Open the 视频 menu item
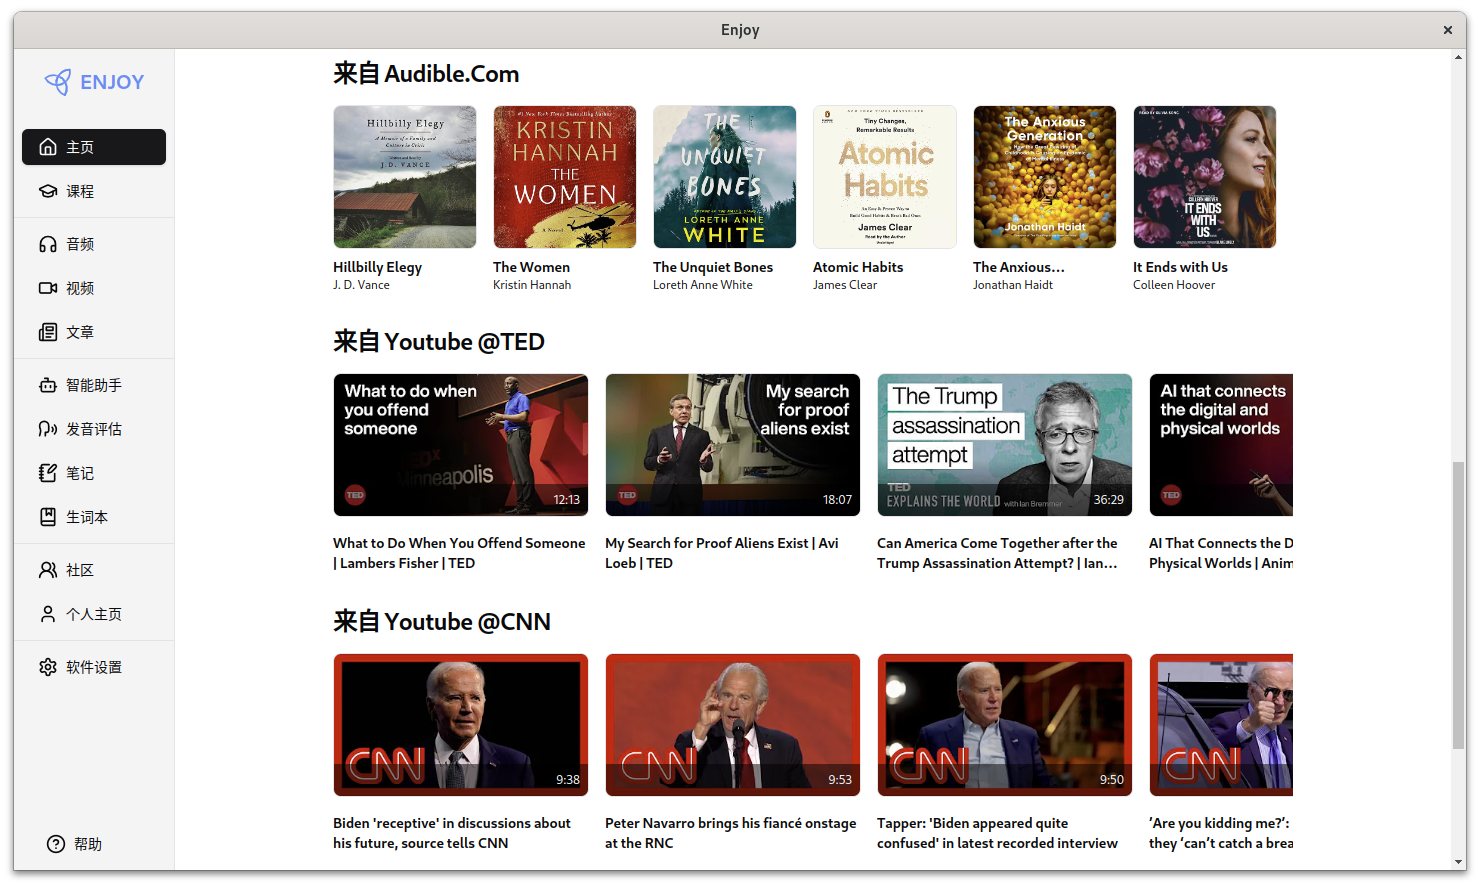This screenshot has height=887, width=1480. [94, 288]
